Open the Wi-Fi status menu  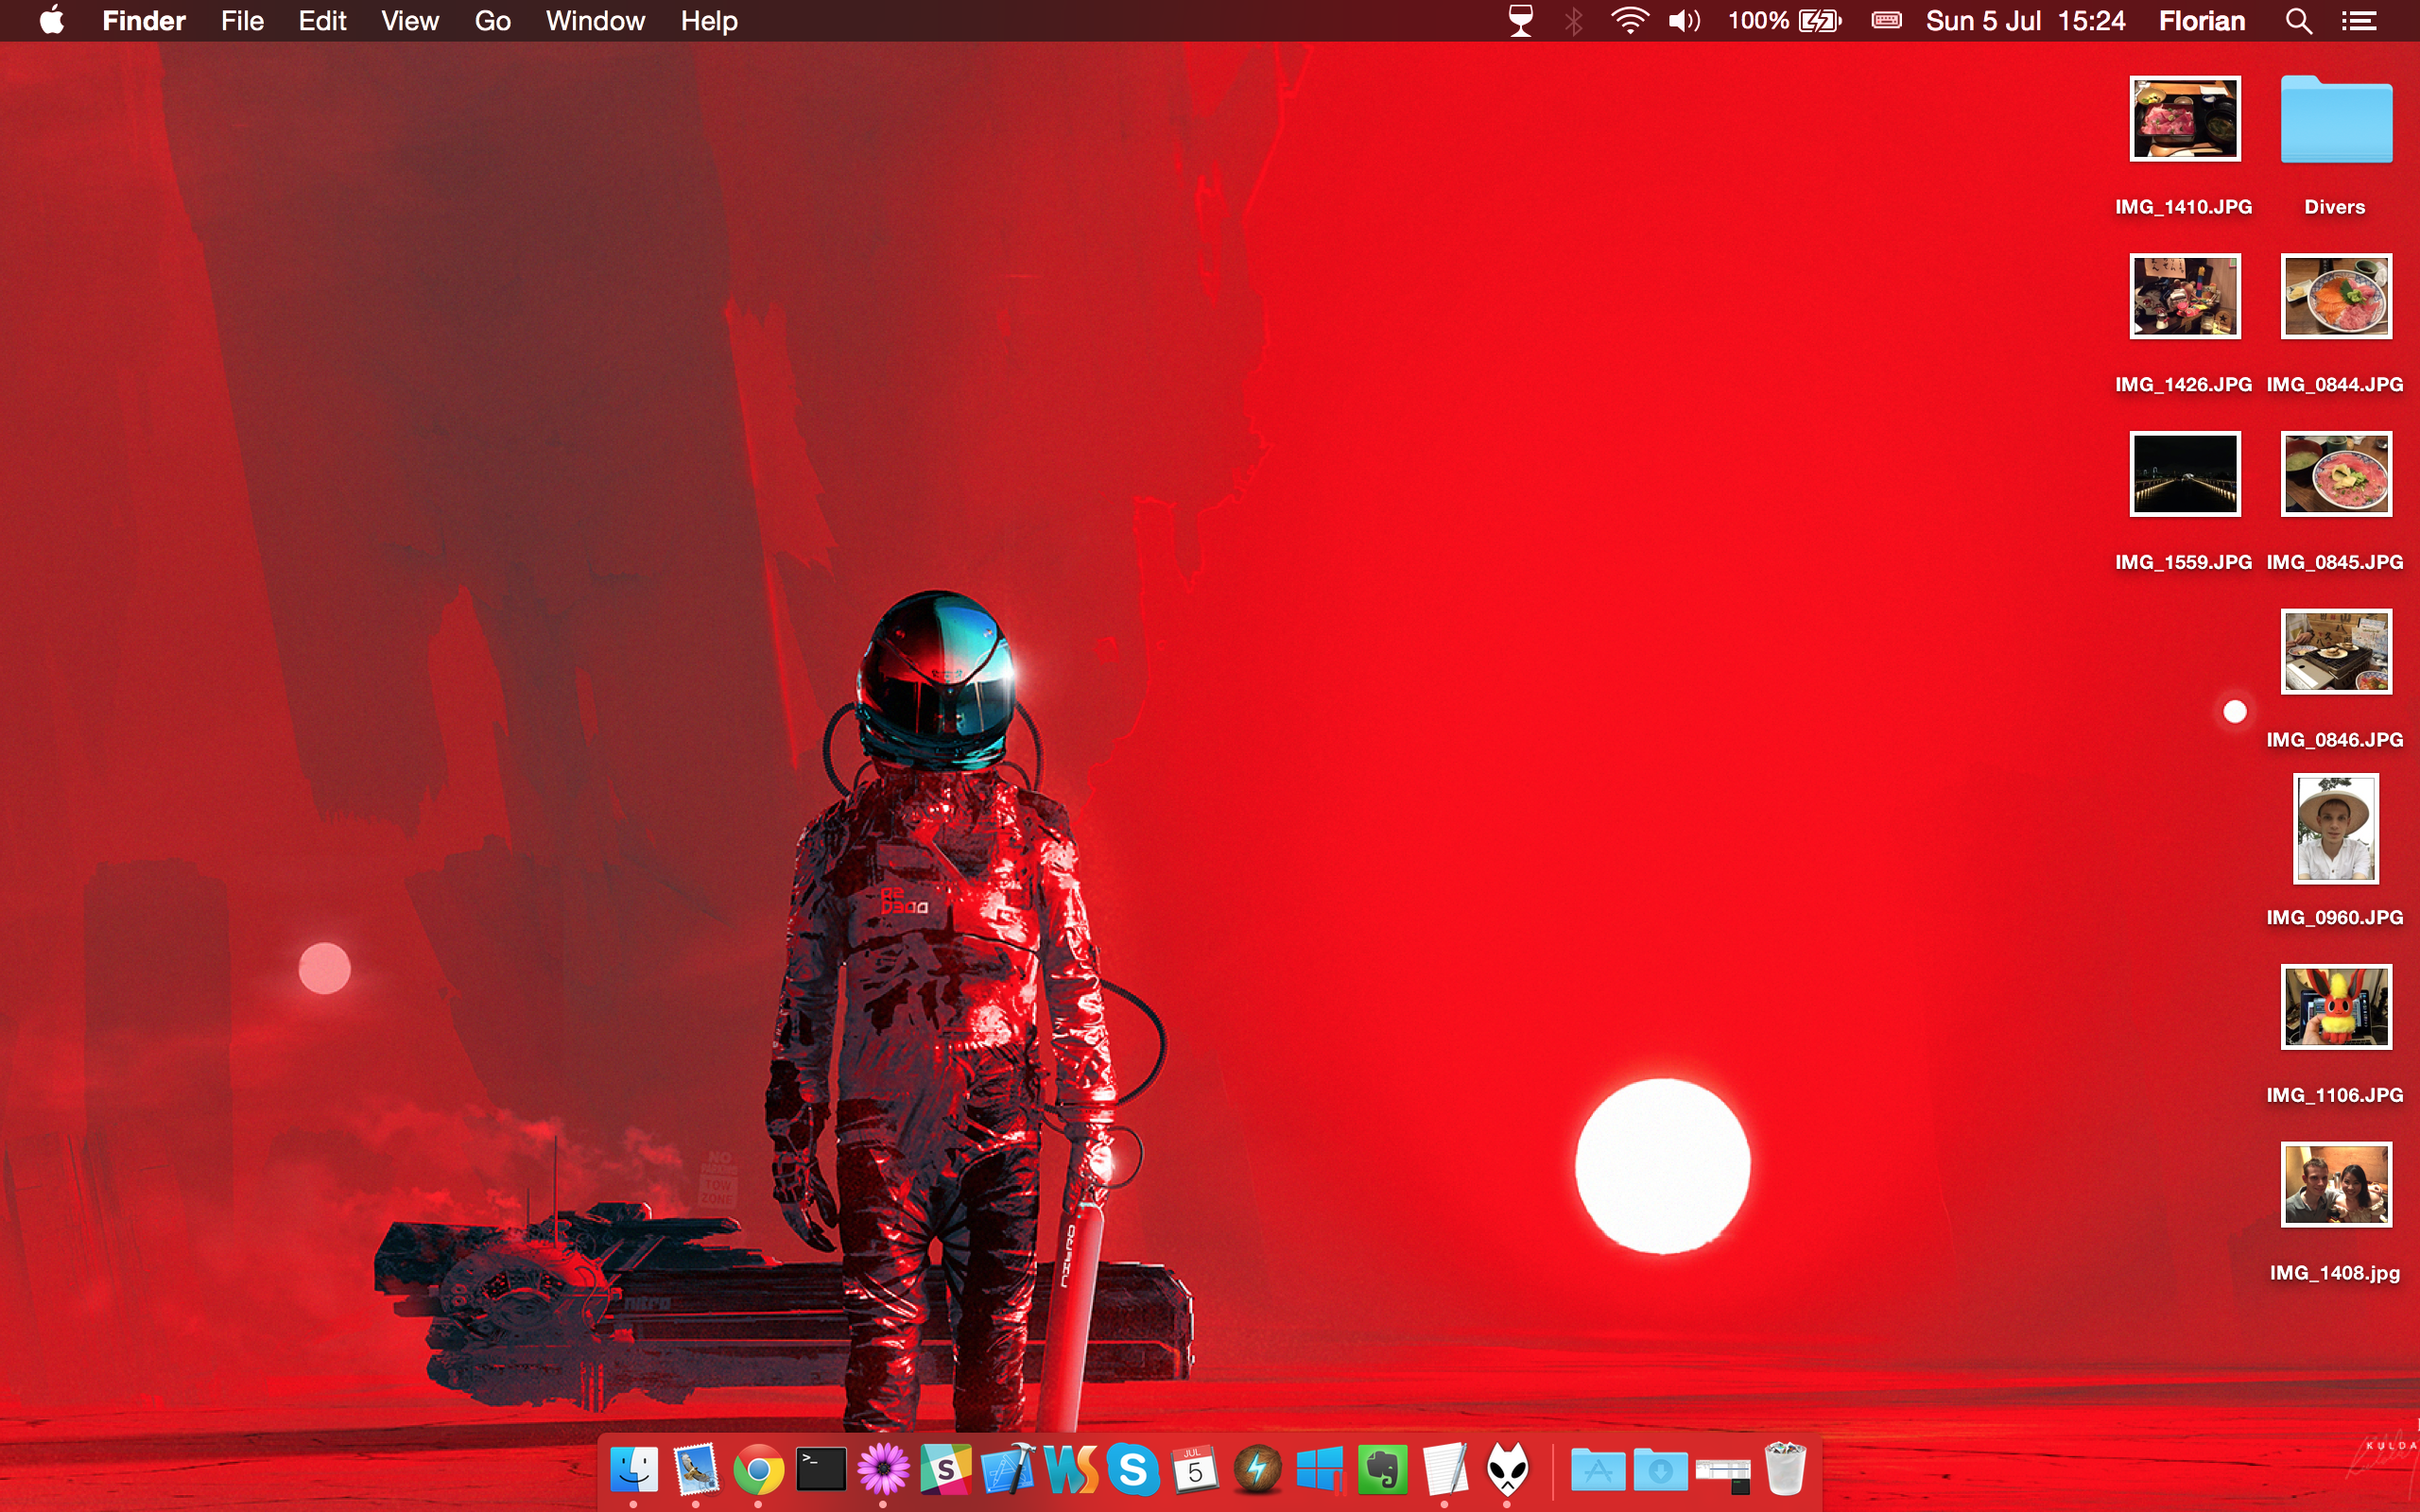[1629, 21]
